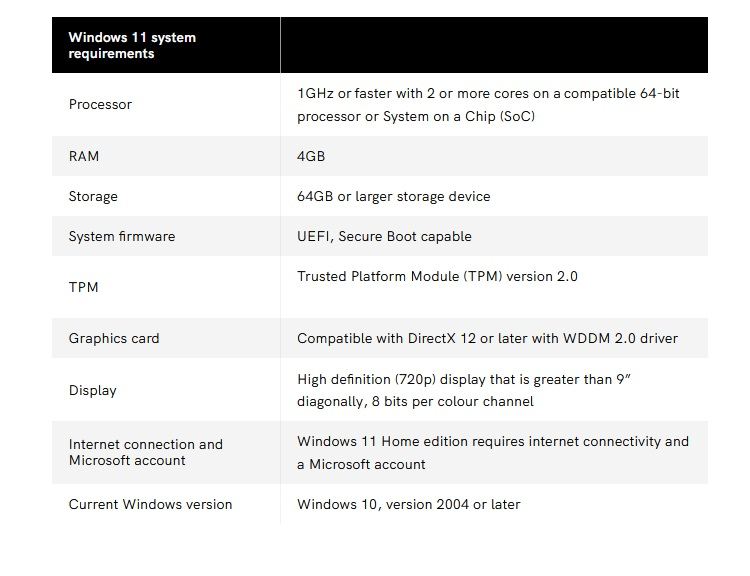
Task: Select the "RAM" row label
Action: [84, 156]
